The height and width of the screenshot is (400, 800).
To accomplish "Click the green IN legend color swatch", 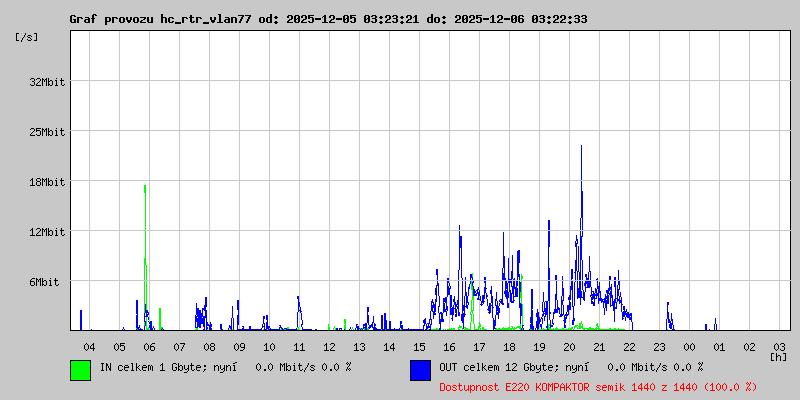I will [x=80, y=370].
